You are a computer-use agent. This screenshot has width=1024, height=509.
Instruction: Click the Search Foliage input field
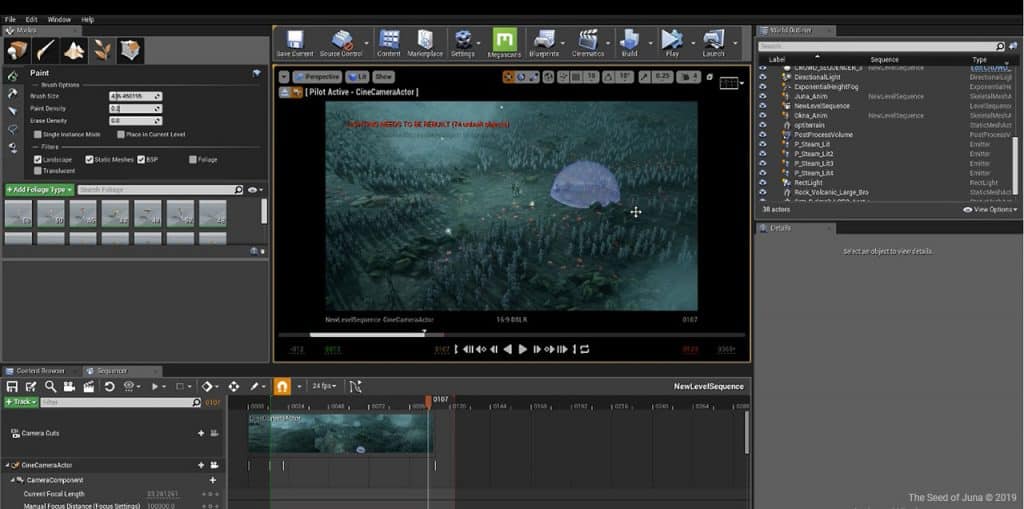tap(161, 189)
